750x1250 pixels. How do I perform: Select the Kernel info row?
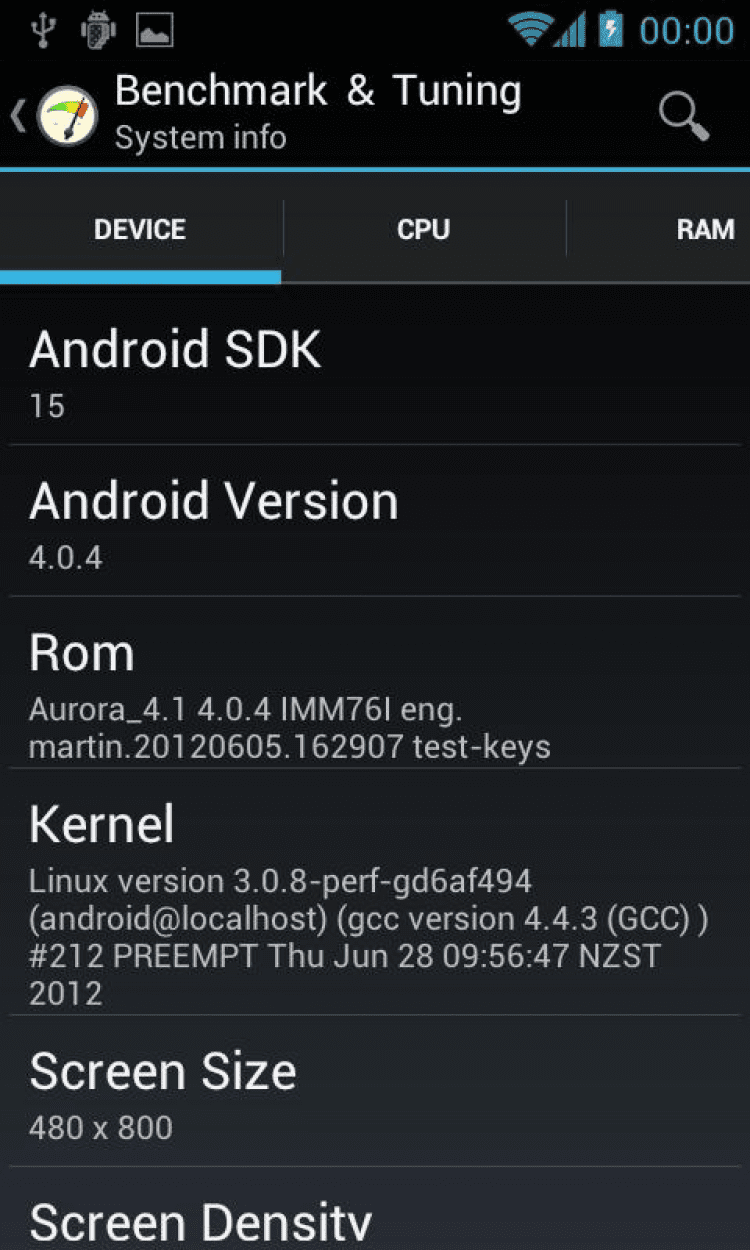click(375, 892)
